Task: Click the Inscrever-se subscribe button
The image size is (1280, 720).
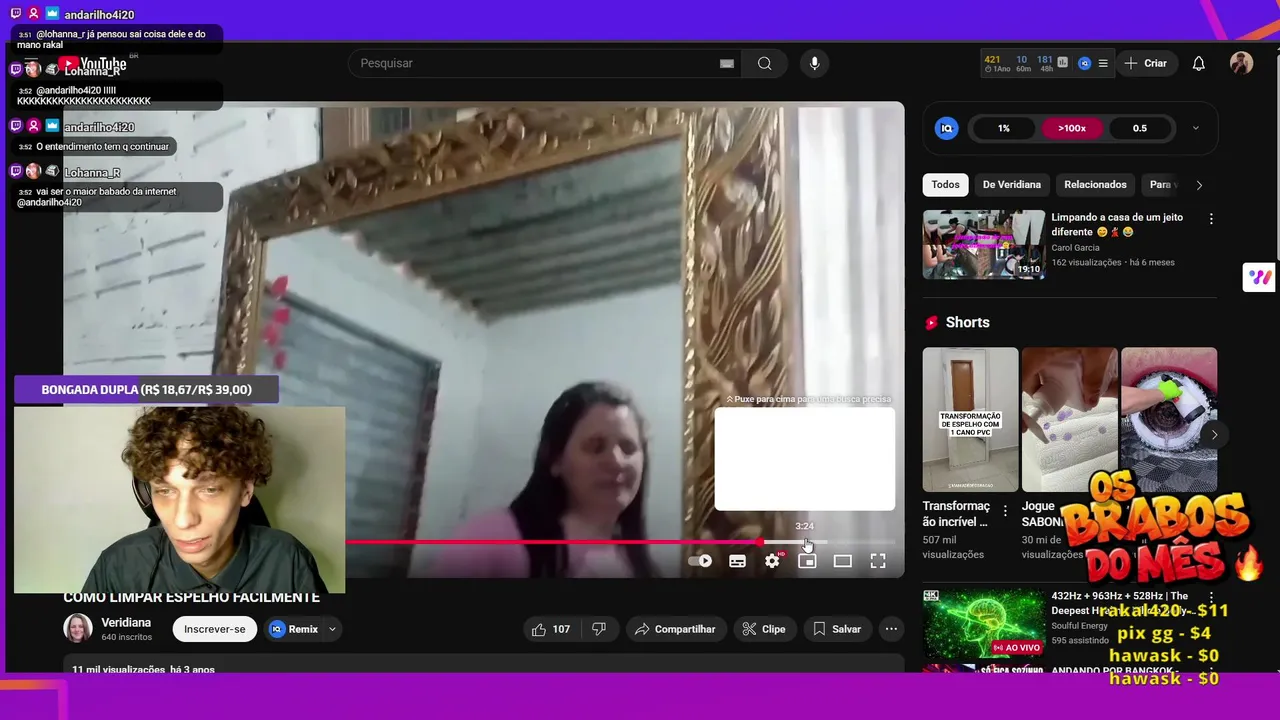Action: point(215,629)
